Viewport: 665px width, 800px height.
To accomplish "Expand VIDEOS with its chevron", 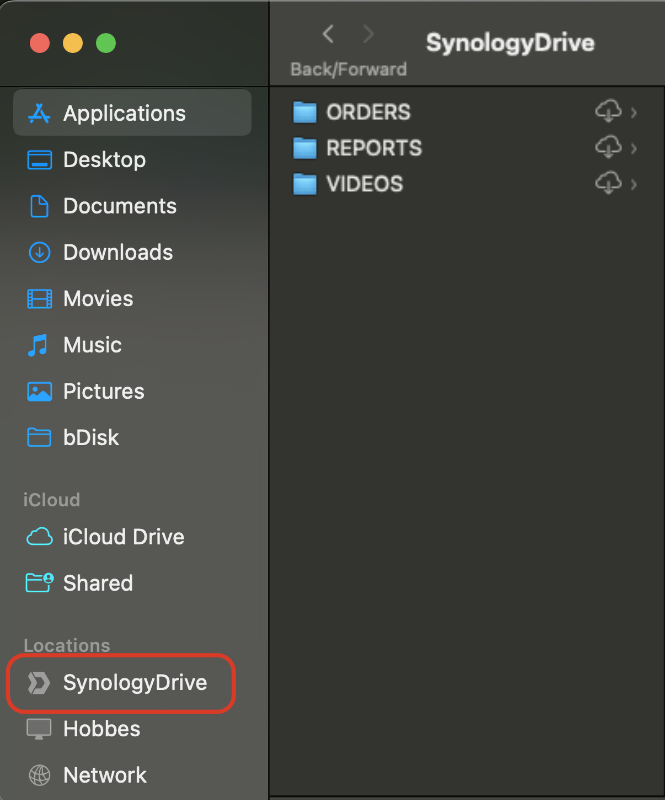I will tap(634, 184).
